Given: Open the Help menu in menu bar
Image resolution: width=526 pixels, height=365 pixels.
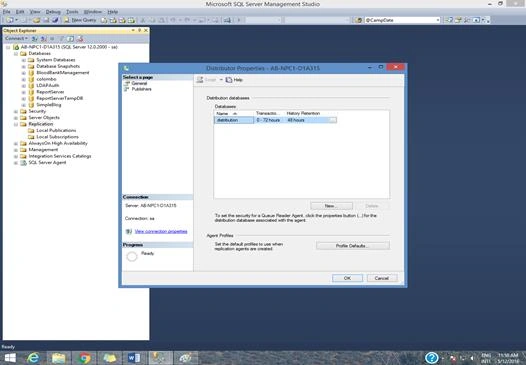Looking at the screenshot, I should 113,12.
